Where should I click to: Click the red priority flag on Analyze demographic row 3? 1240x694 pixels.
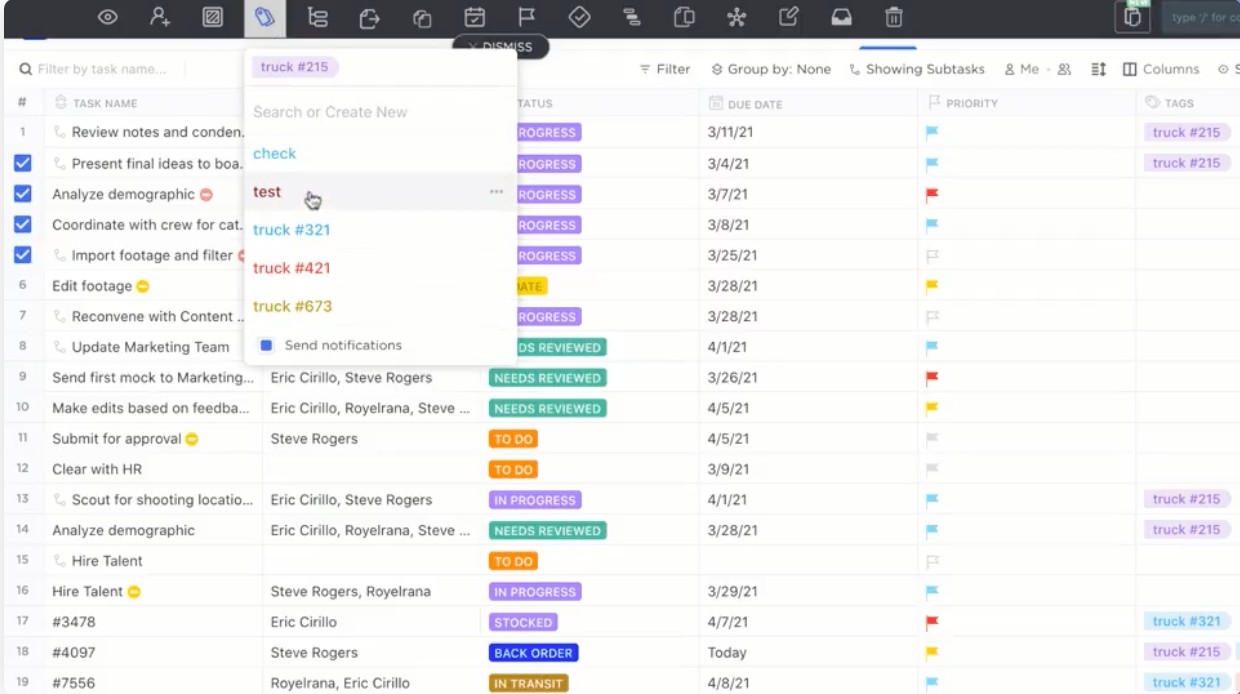[932, 195]
